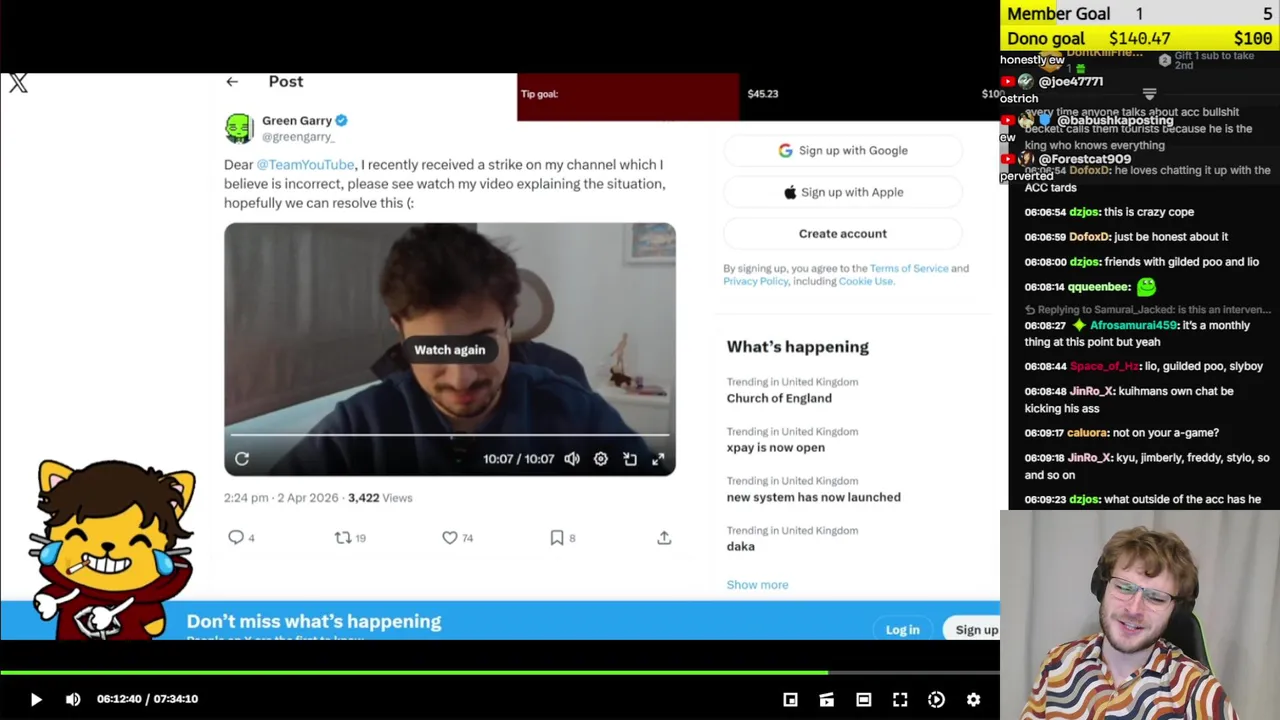Image resolution: width=1280 pixels, height=720 pixels.
Task: Click chat username @babushkaposting
Action: pyautogui.click(x=1115, y=120)
